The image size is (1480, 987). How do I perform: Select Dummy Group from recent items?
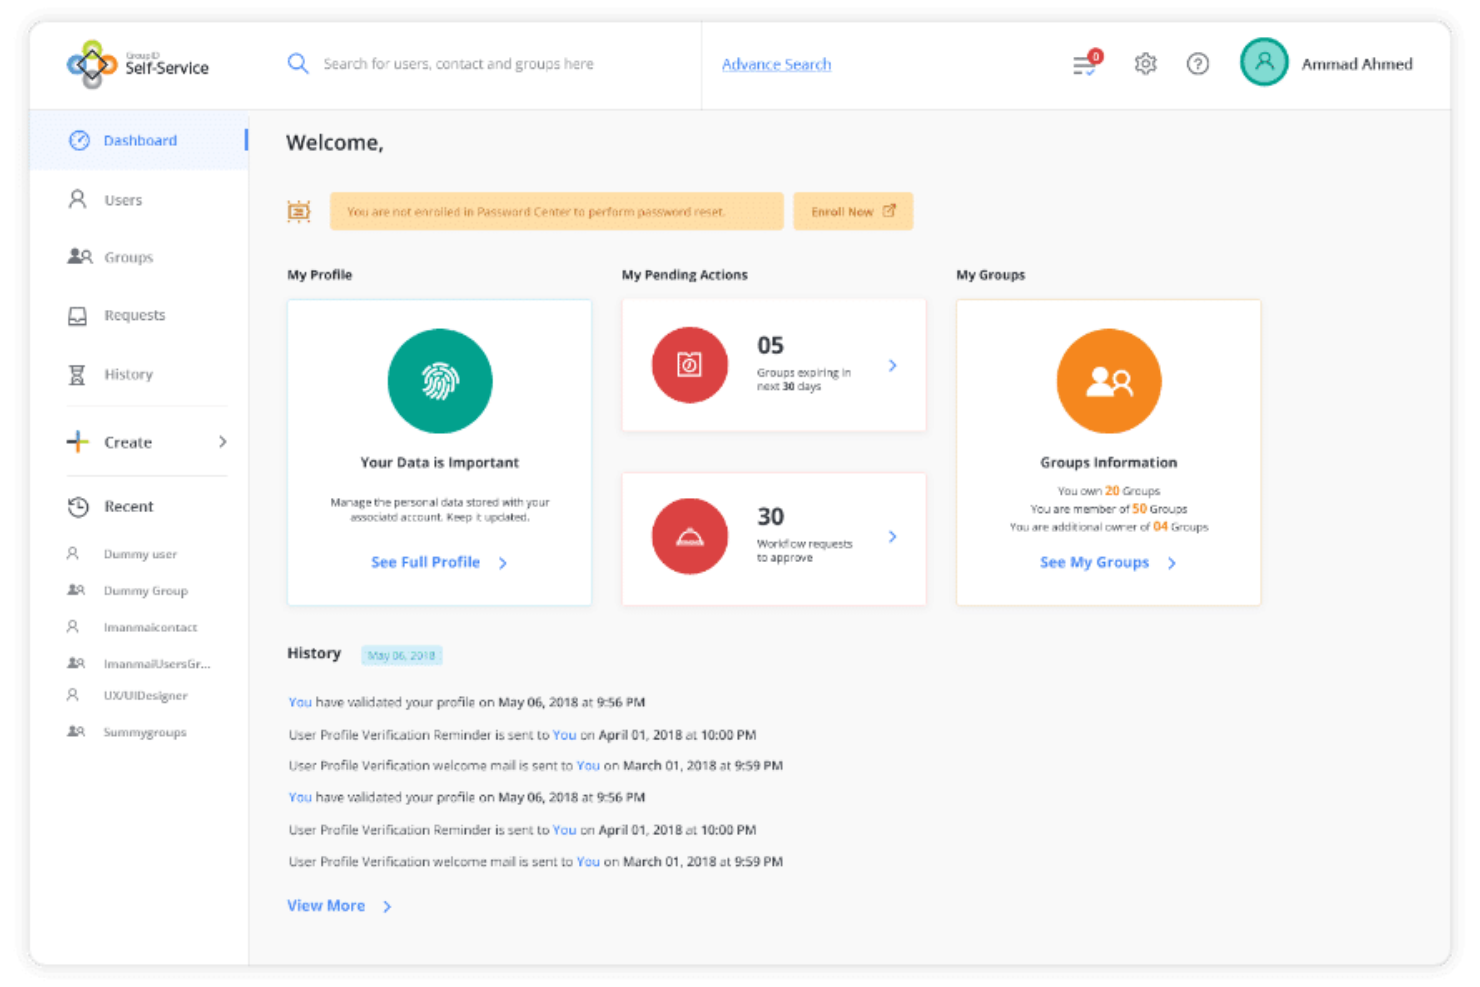click(145, 590)
